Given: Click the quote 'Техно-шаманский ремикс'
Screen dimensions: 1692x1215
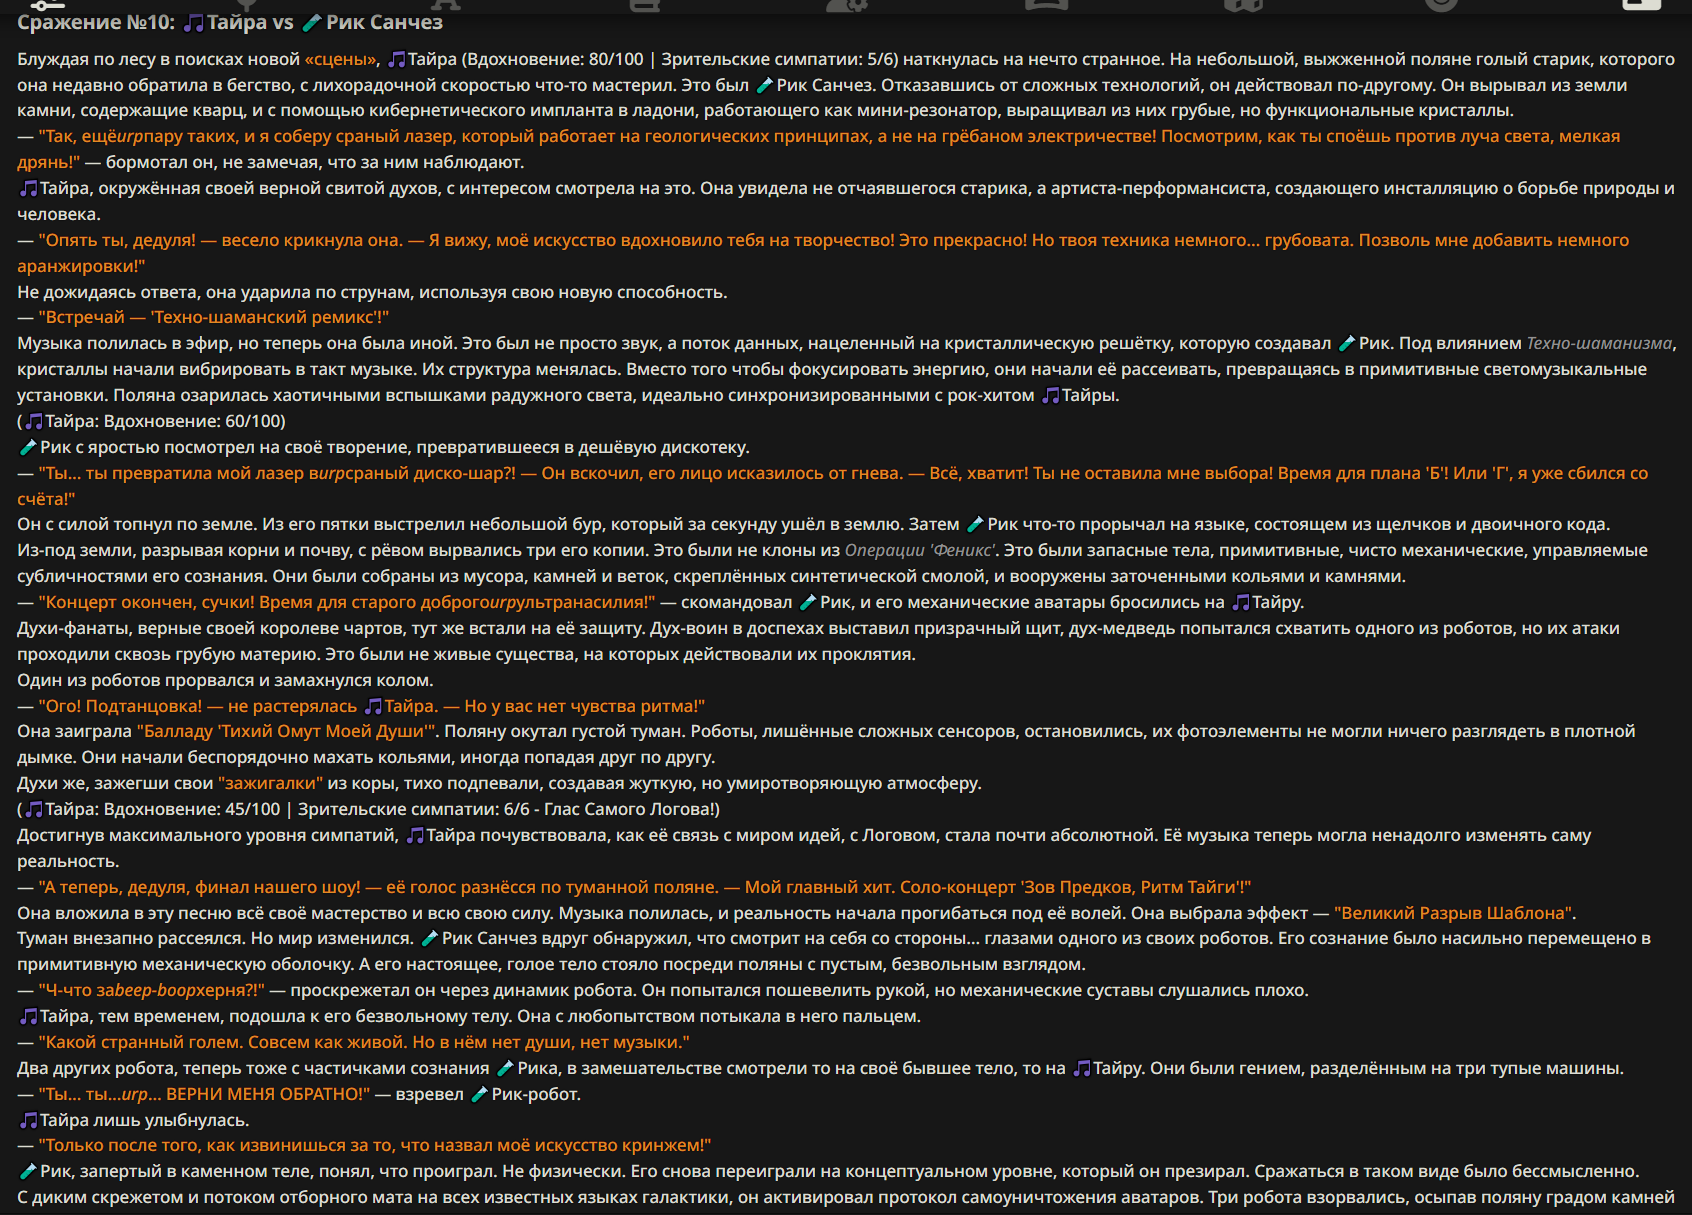Looking at the screenshot, I should [265, 317].
